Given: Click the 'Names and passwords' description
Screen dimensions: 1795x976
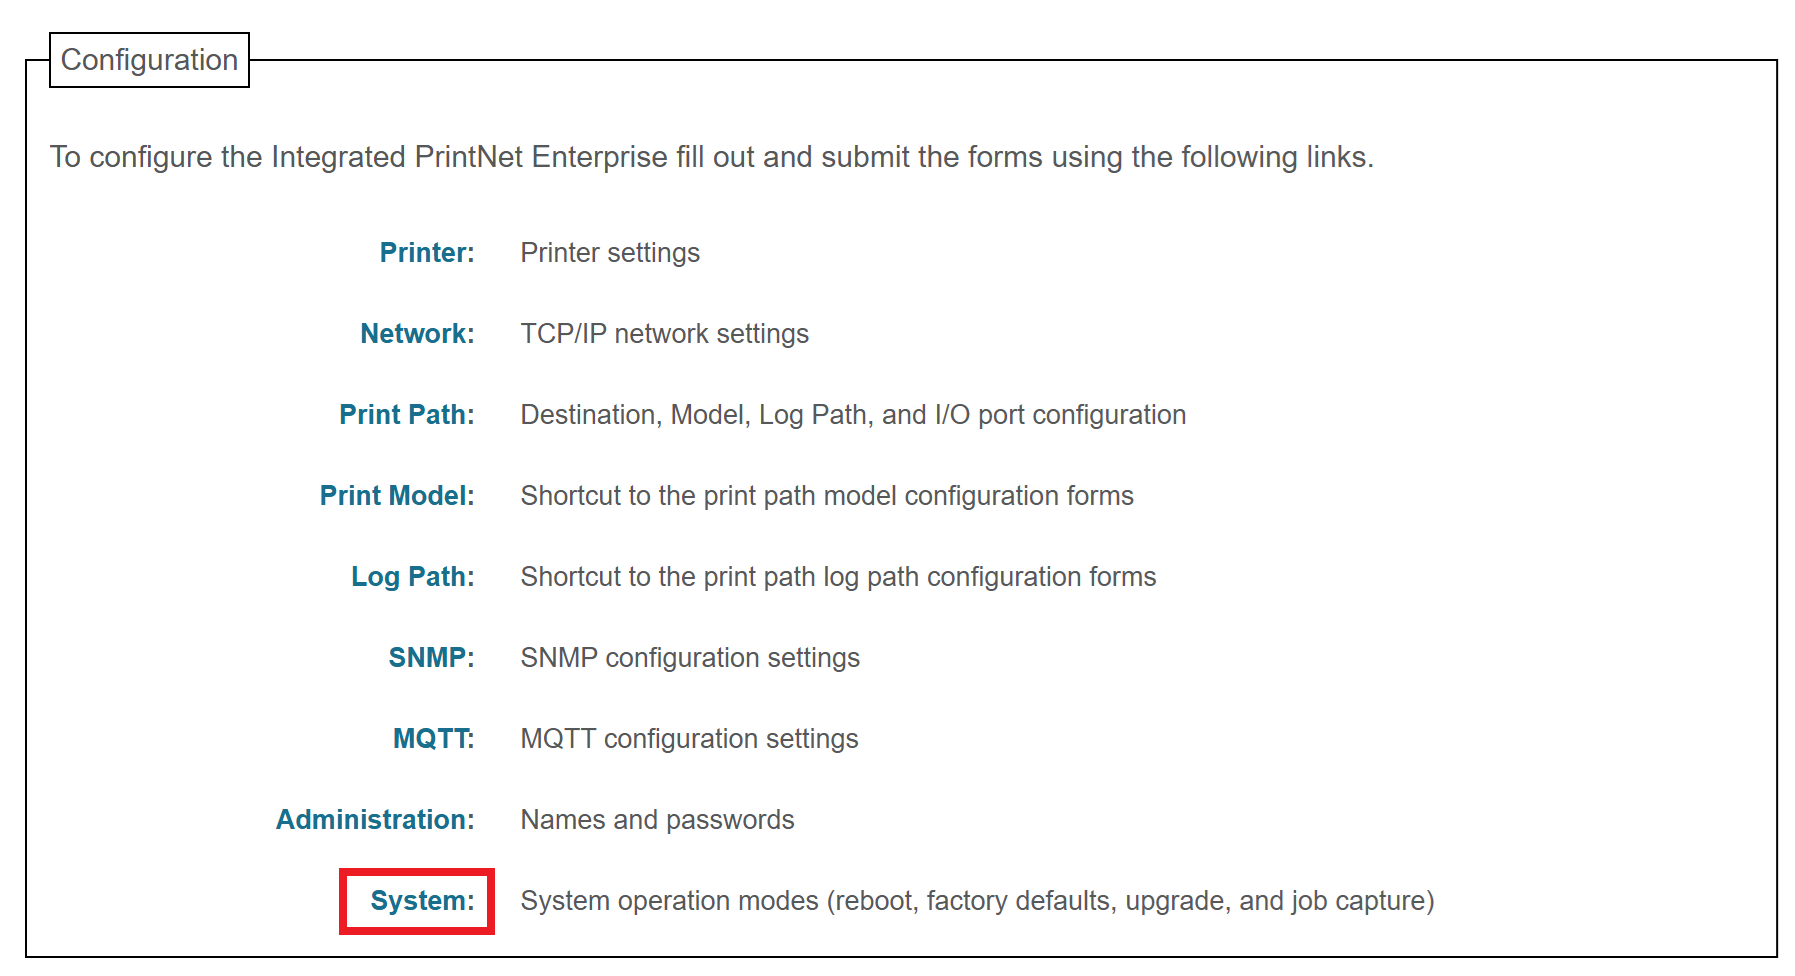Looking at the screenshot, I should 657,820.
